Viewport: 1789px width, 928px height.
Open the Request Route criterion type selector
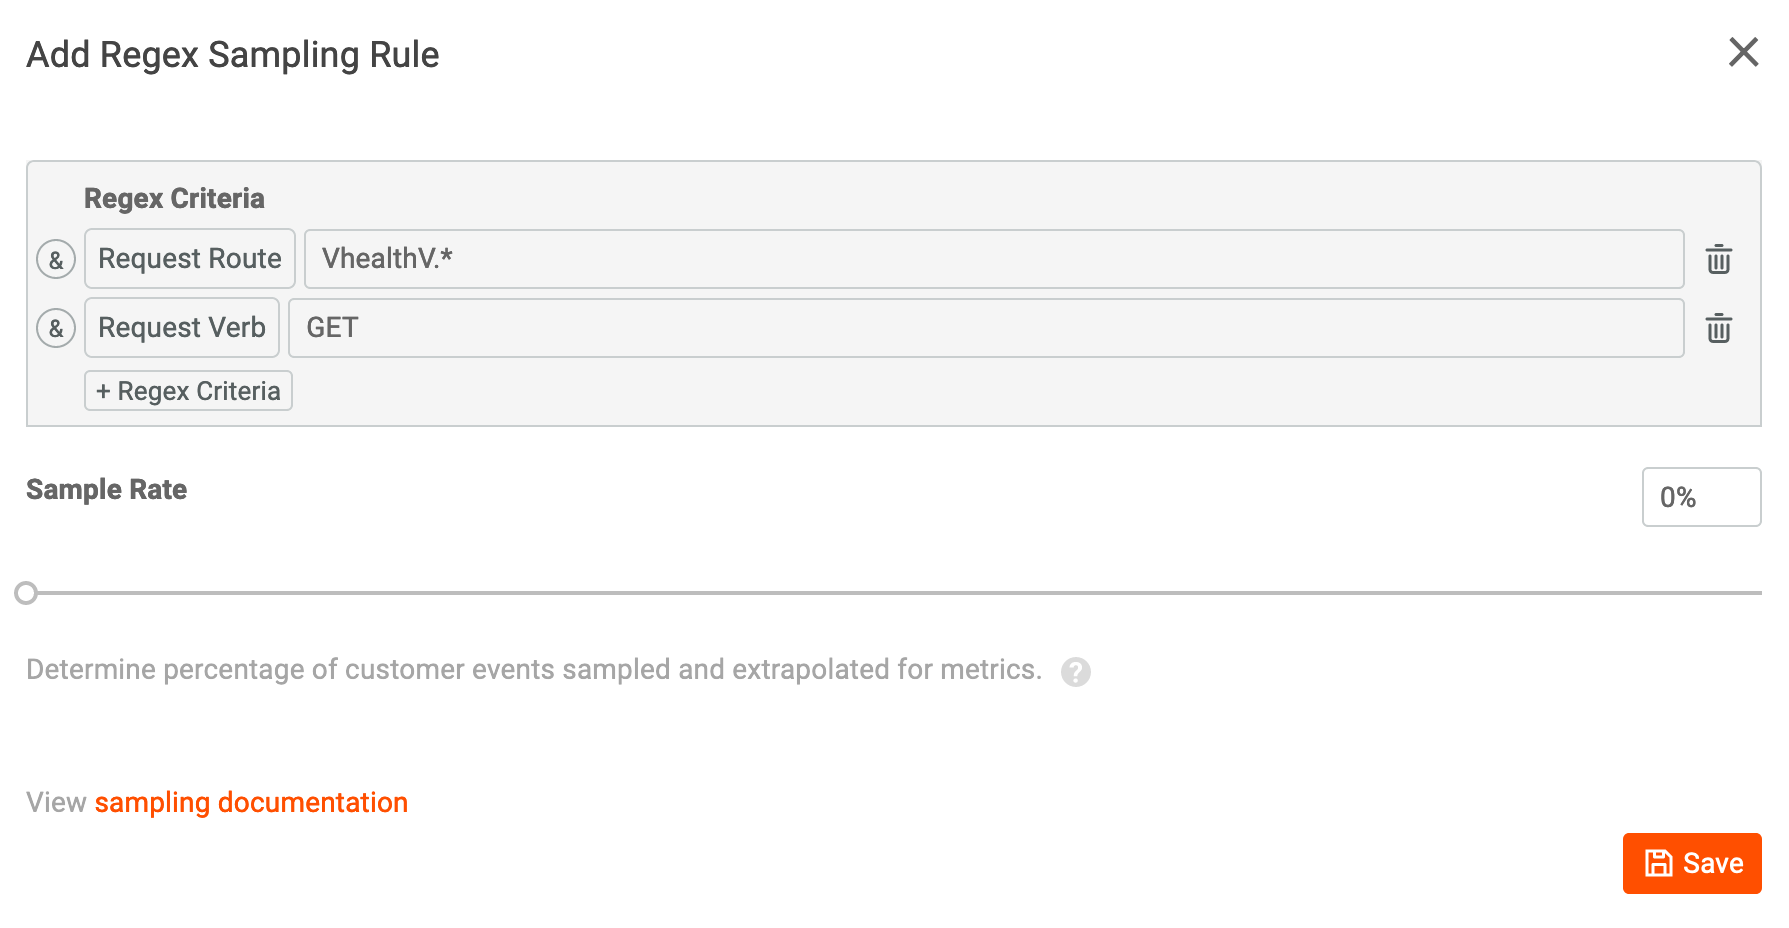189,259
